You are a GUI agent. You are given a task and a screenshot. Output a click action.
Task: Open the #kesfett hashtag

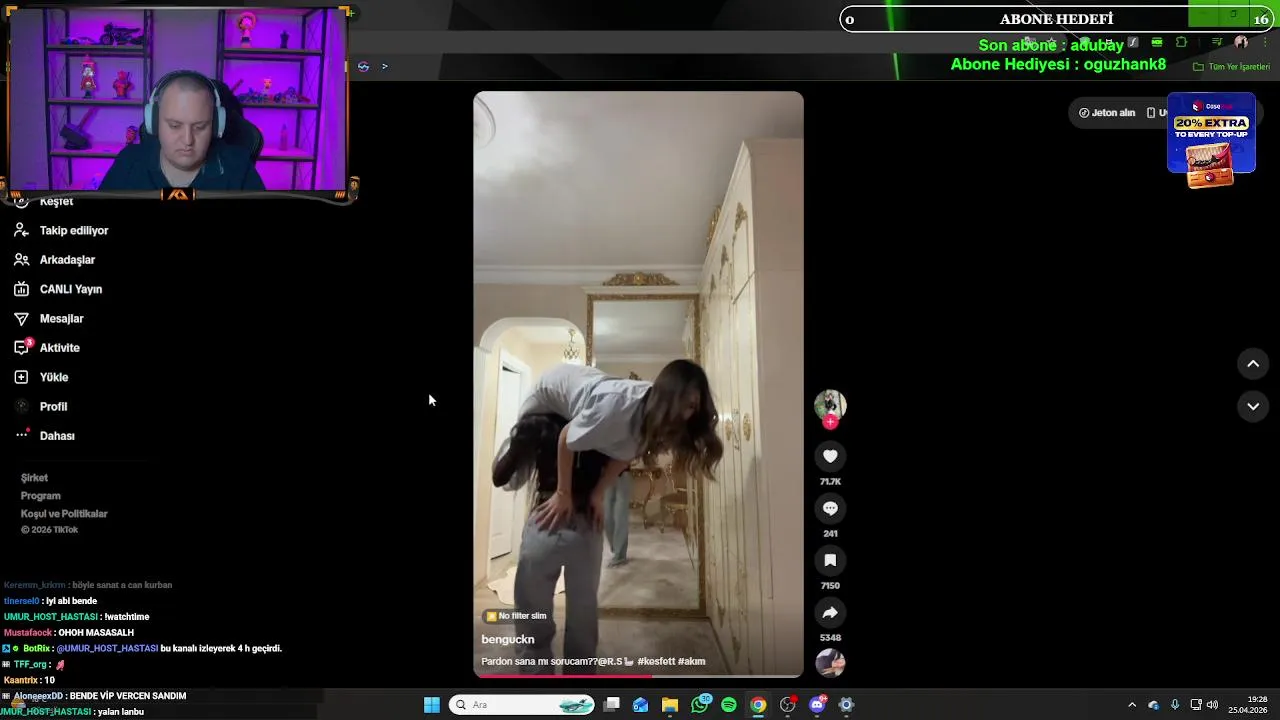(x=655, y=661)
